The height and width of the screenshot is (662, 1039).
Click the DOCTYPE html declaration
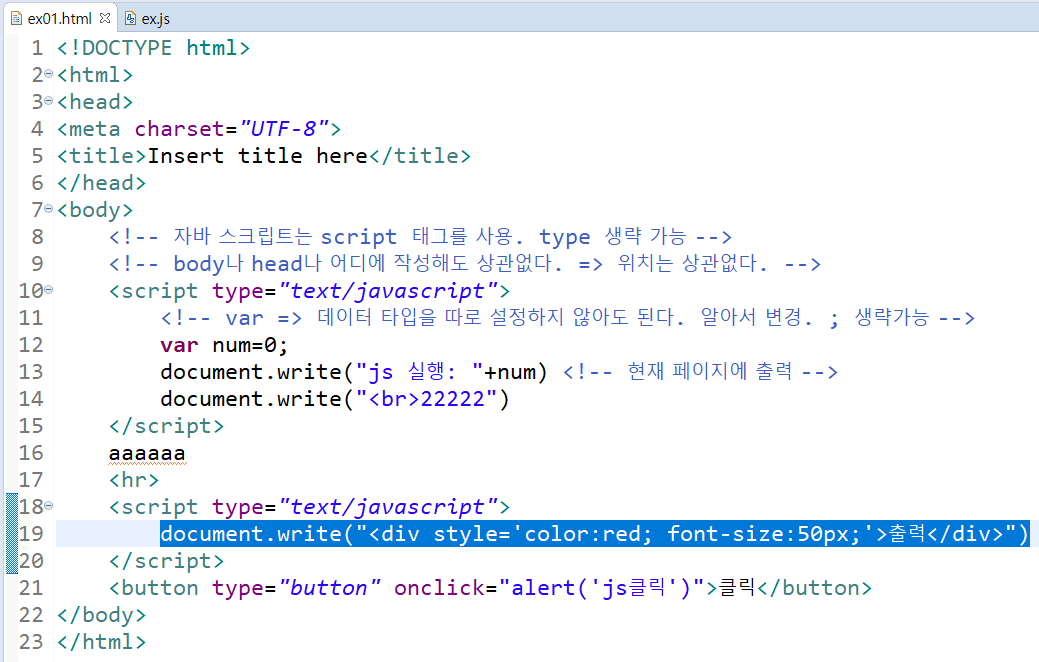[x=153, y=48]
